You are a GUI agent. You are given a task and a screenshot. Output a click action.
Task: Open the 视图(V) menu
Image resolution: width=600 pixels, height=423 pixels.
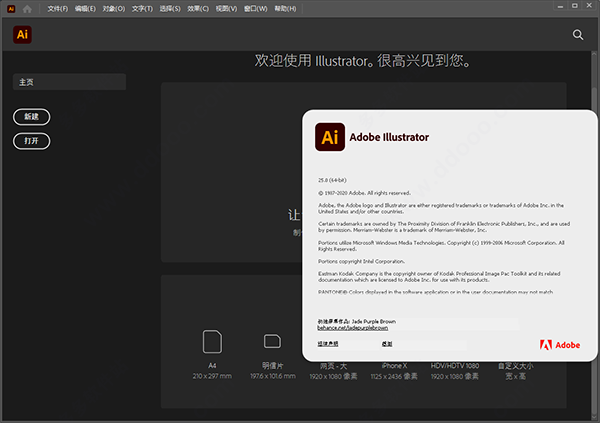point(227,9)
